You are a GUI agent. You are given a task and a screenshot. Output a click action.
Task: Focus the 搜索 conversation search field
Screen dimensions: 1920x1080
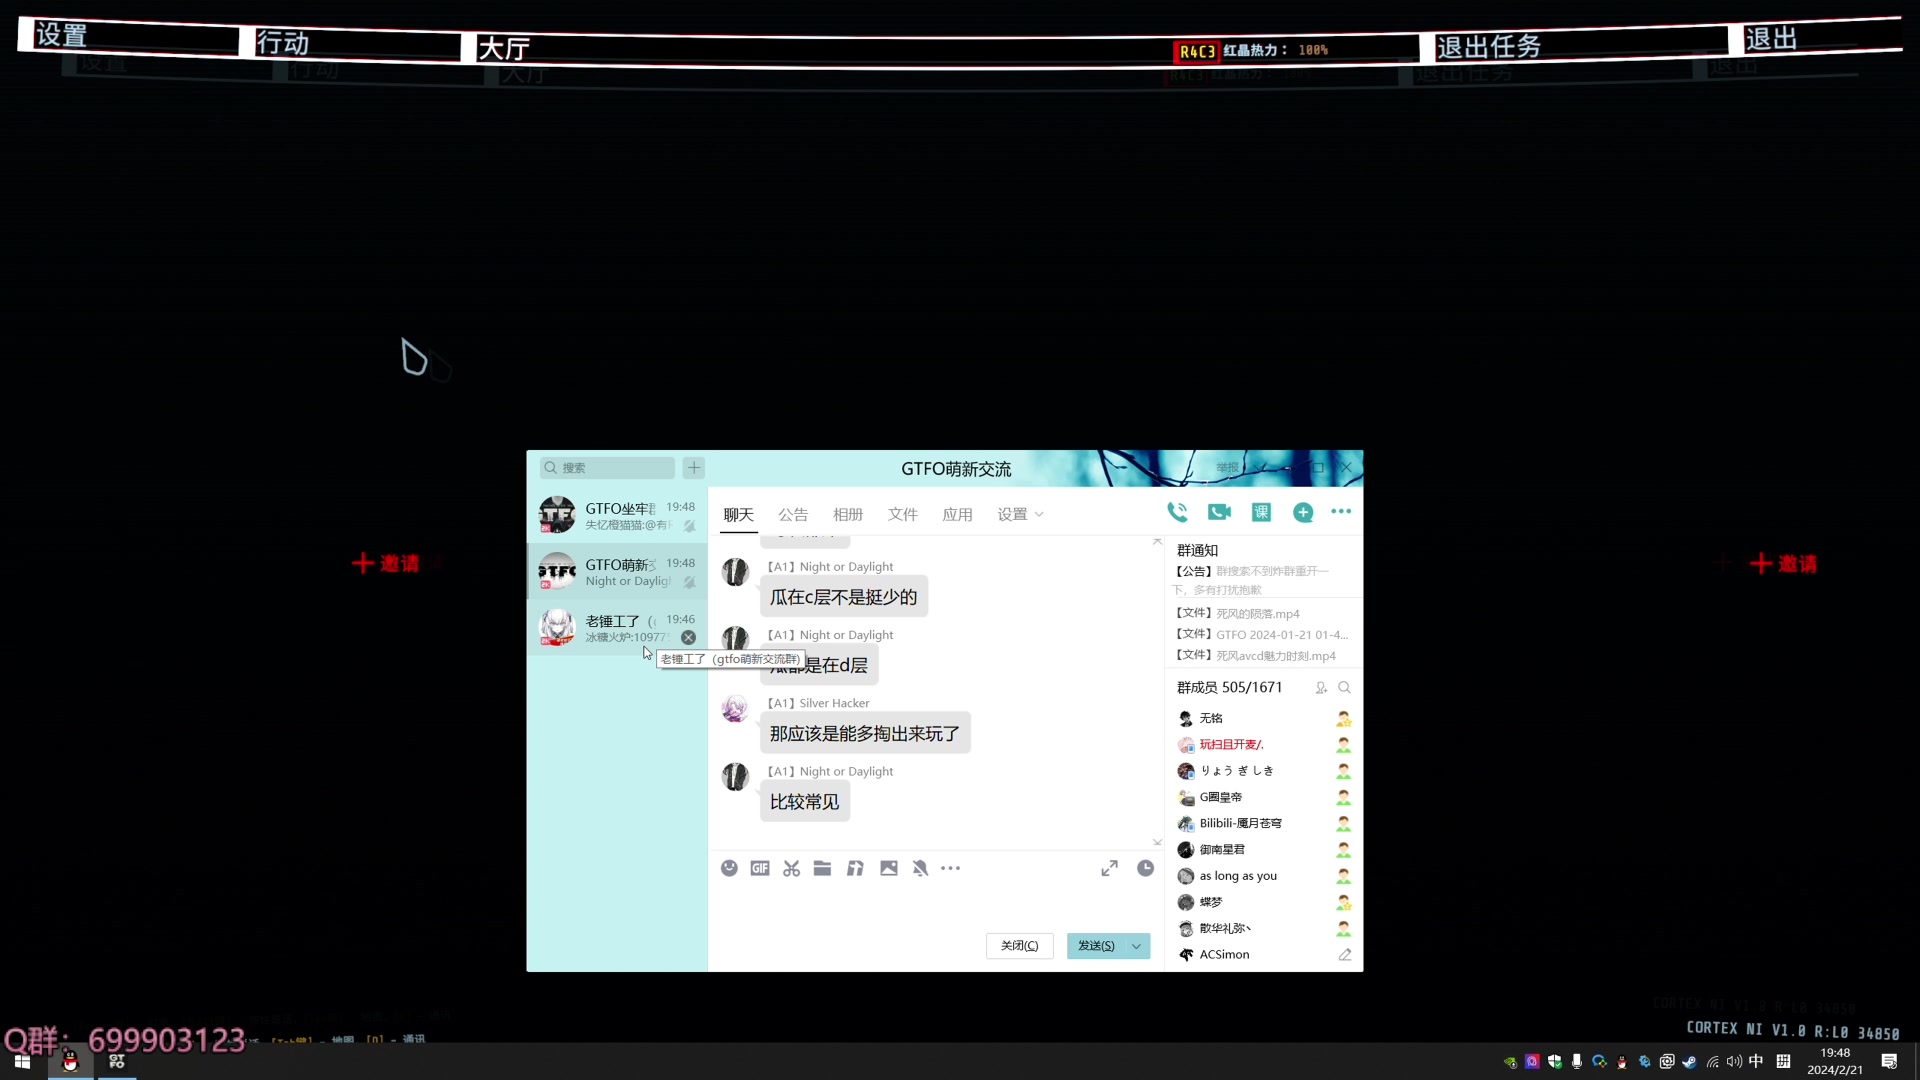pyautogui.click(x=607, y=467)
